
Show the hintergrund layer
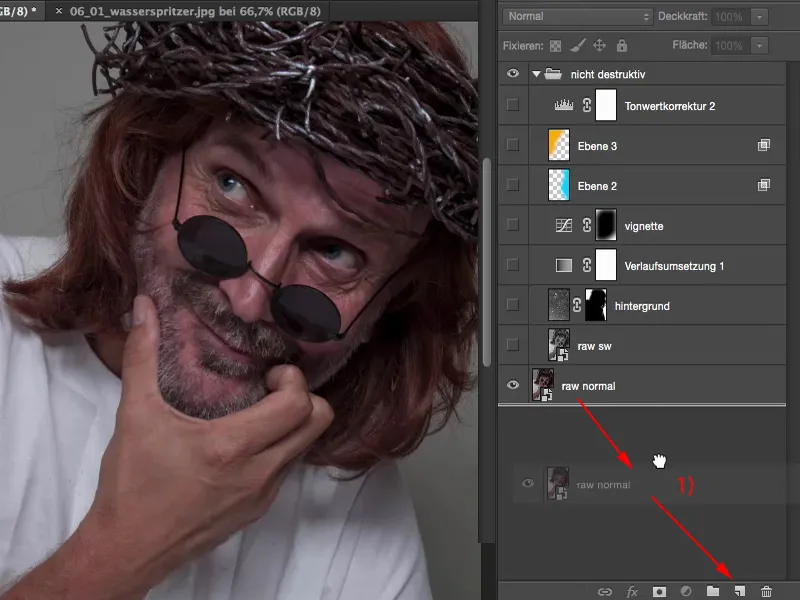point(513,305)
